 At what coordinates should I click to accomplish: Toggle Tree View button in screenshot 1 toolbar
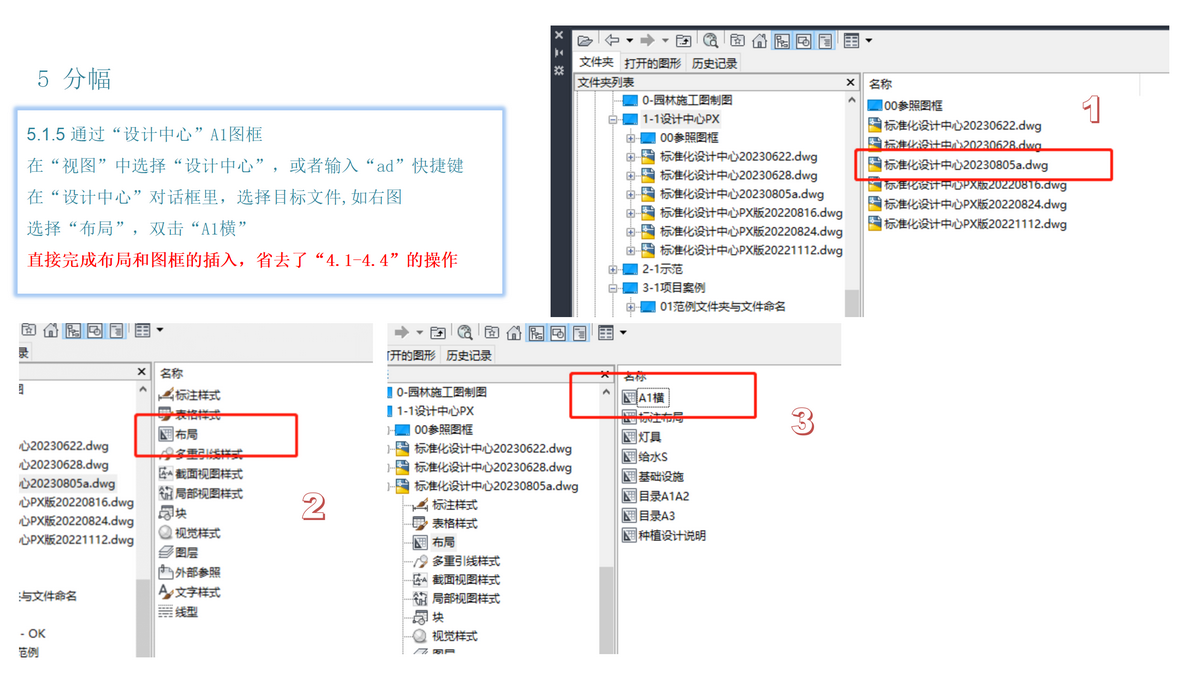coord(782,41)
